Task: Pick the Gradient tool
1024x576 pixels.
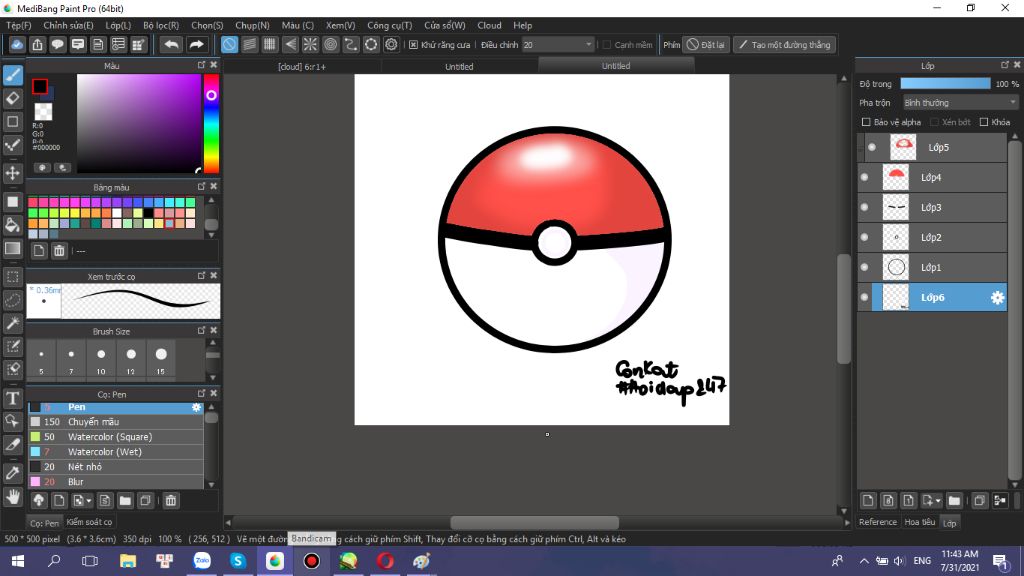Action: click(x=13, y=249)
